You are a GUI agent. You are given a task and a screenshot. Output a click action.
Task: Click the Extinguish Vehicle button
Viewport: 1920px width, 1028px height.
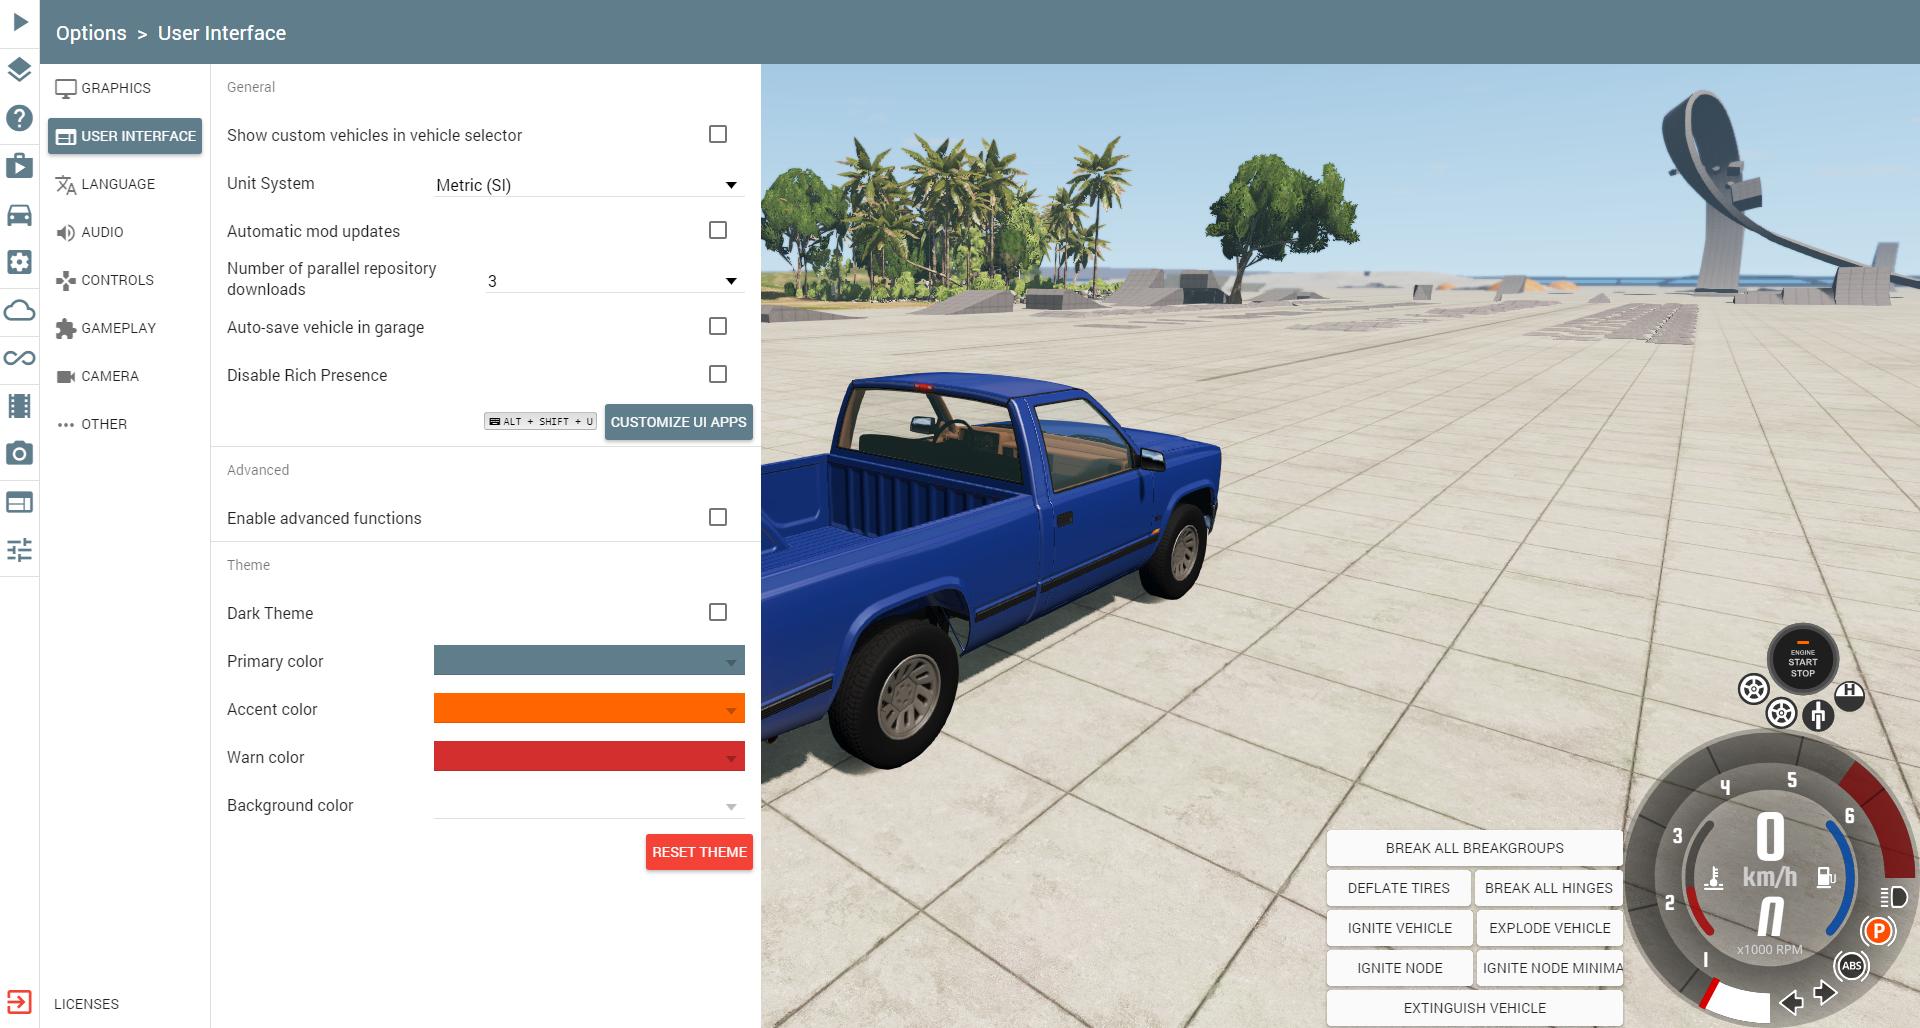point(1474,1008)
